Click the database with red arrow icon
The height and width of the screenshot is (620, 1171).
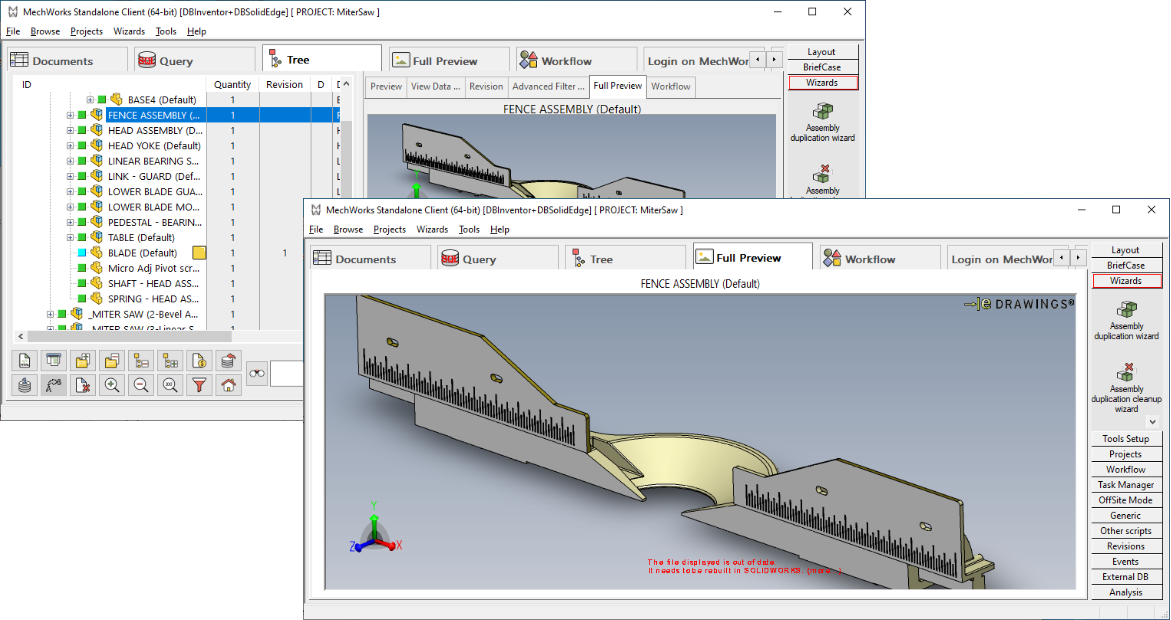click(x=229, y=362)
